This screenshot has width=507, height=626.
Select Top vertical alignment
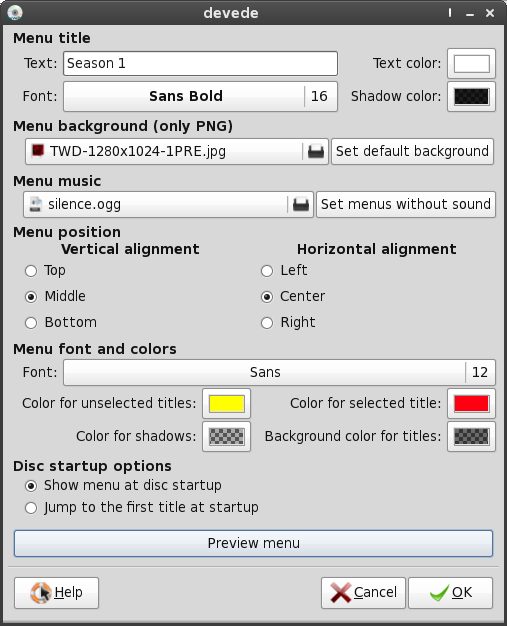31,271
